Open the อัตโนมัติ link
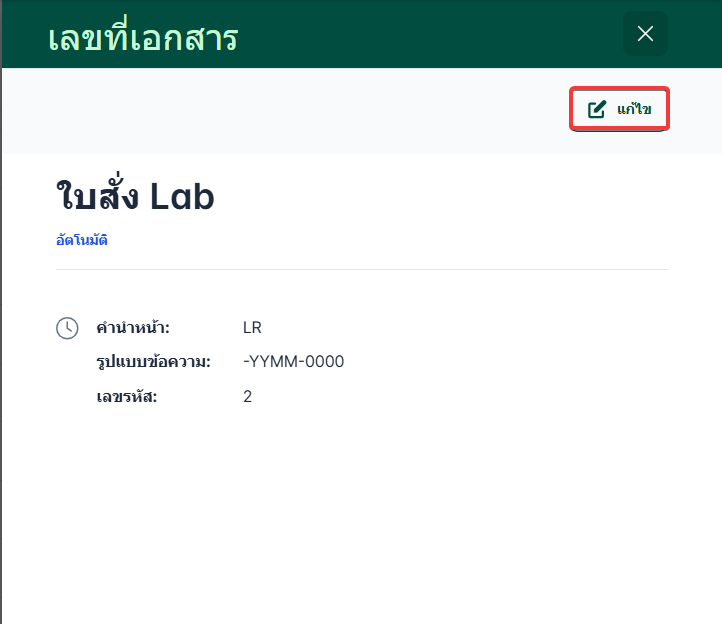722x624 pixels. (x=82, y=240)
